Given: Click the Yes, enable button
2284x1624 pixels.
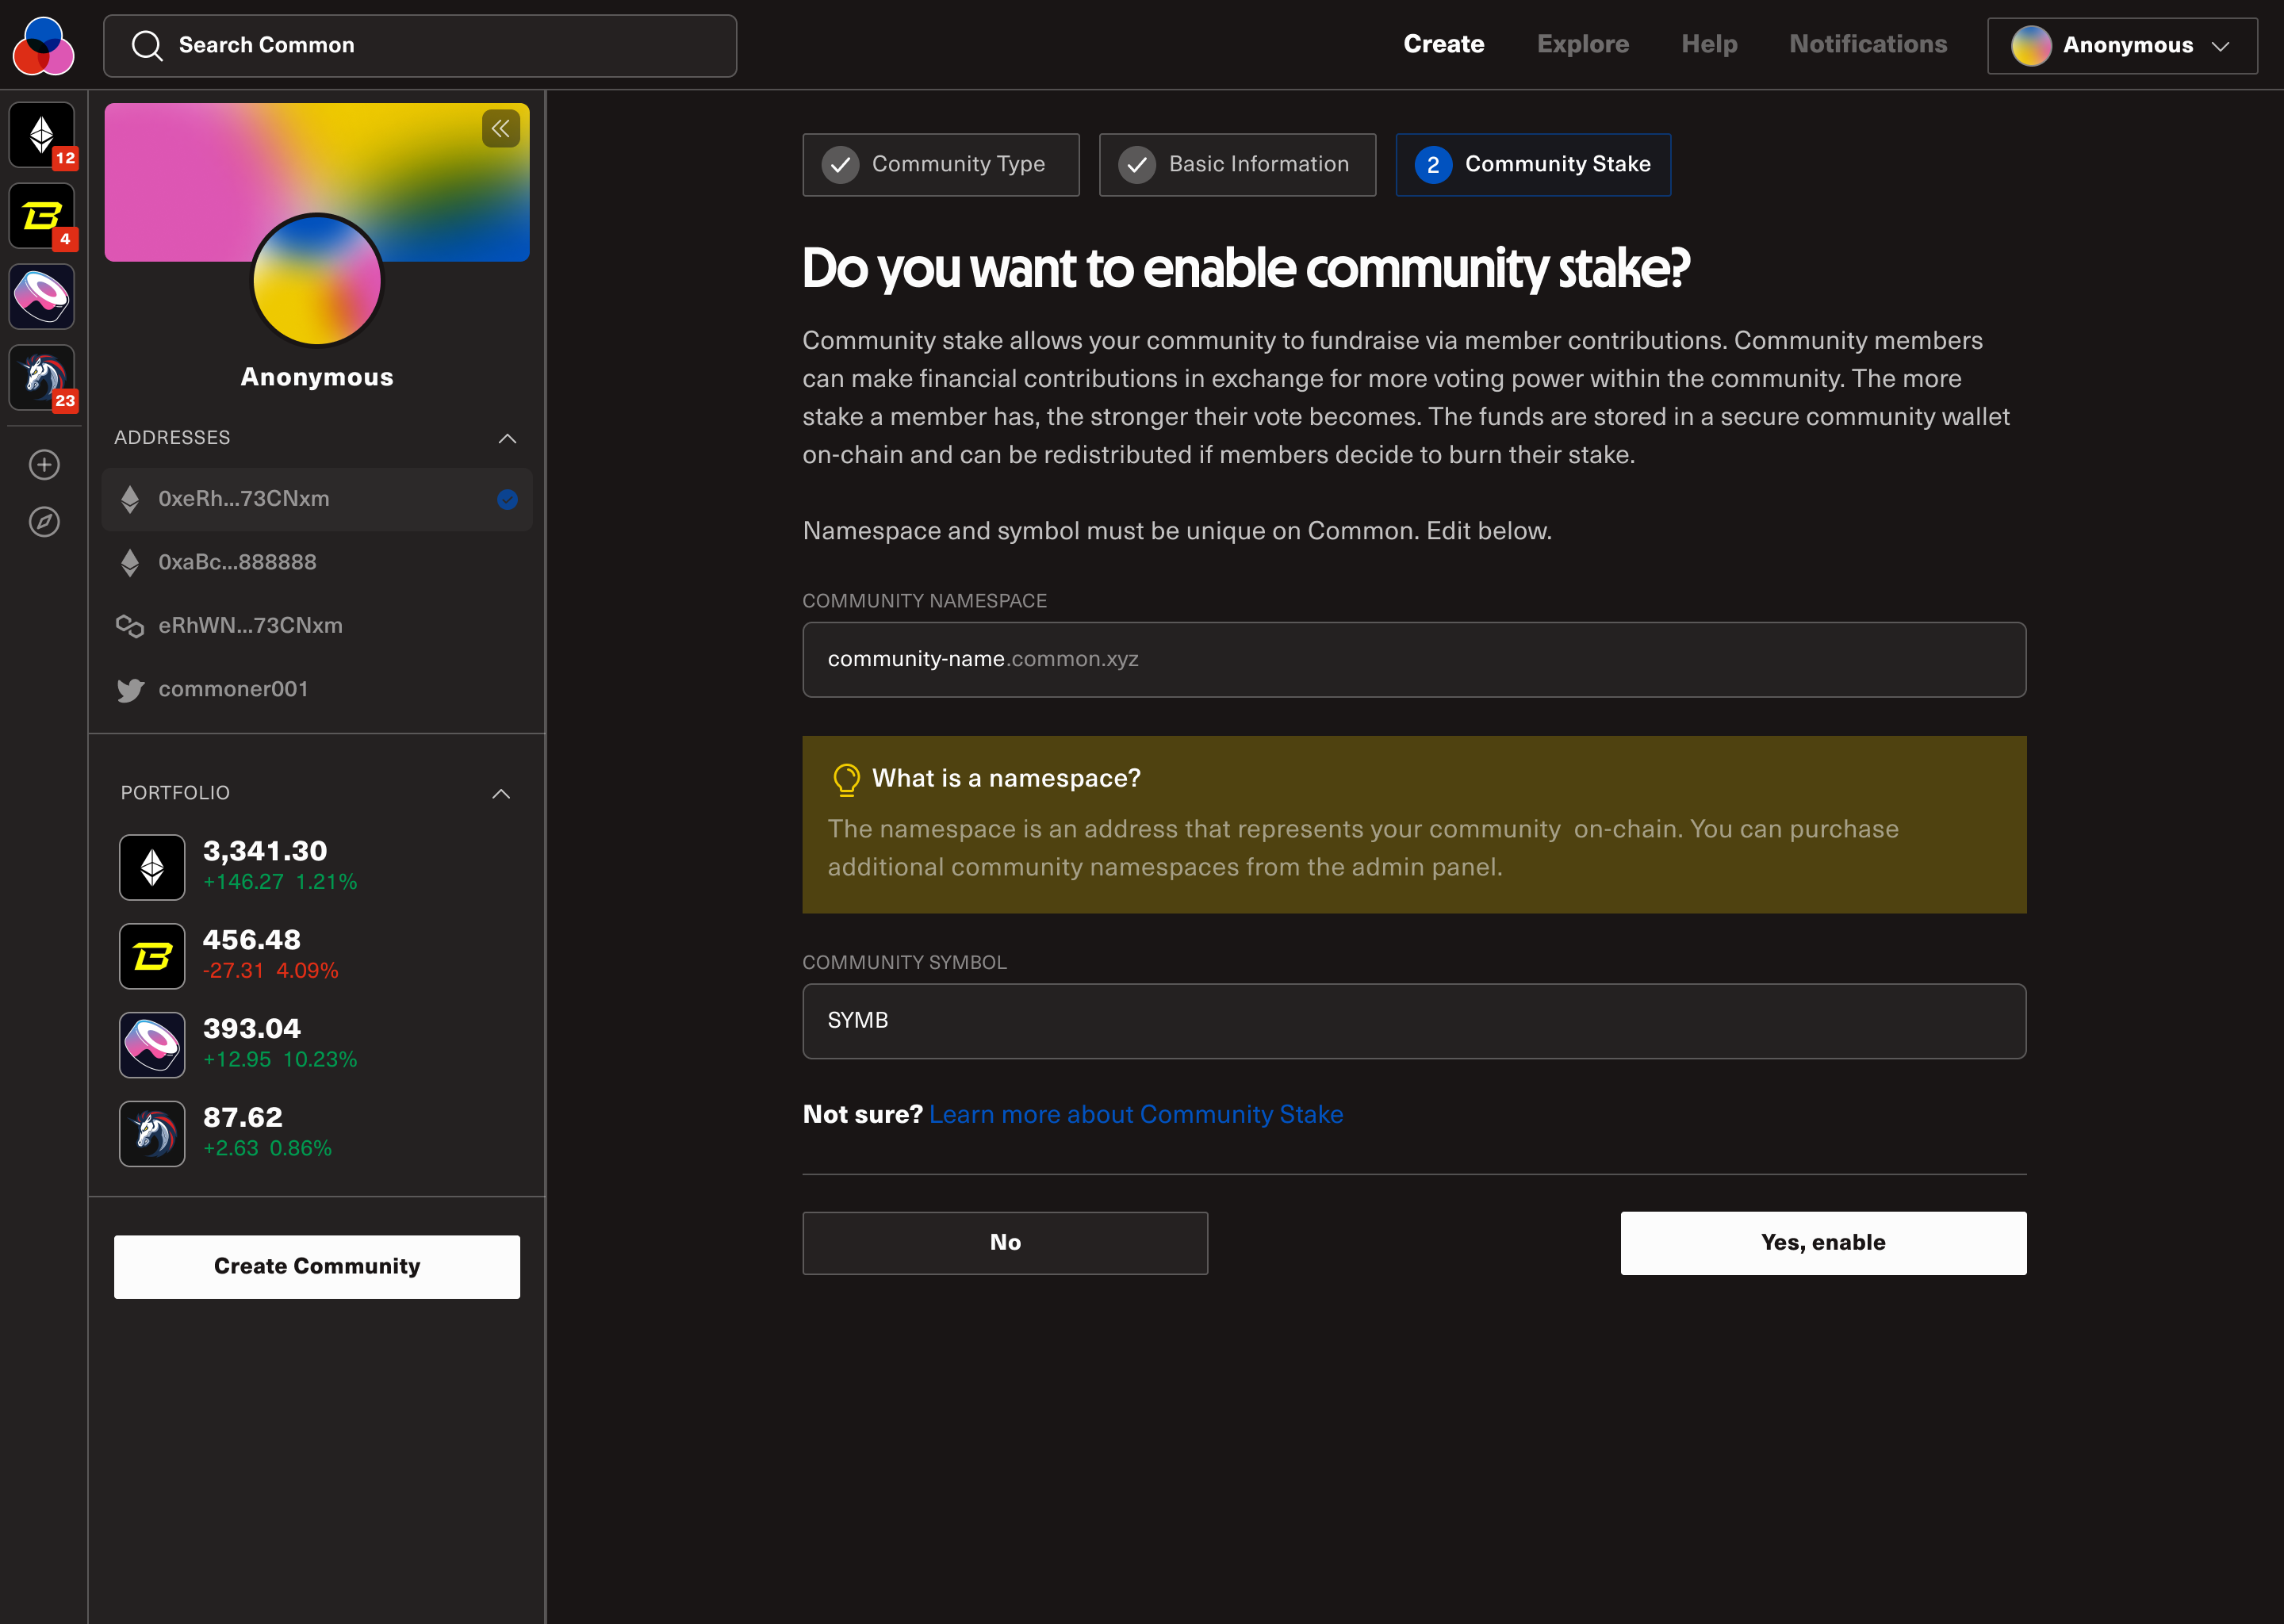Looking at the screenshot, I should (1822, 1242).
